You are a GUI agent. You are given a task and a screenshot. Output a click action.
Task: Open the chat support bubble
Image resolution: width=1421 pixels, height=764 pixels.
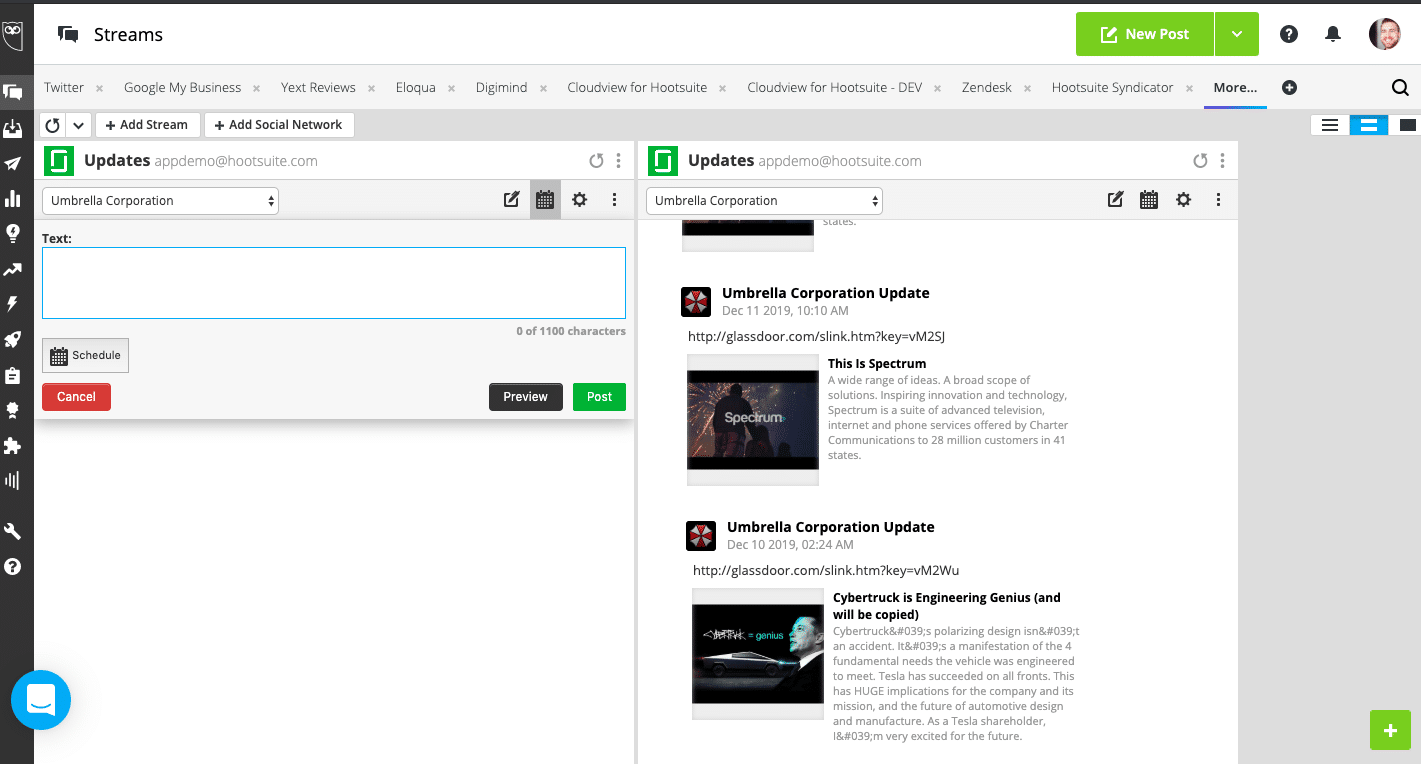click(x=41, y=700)
